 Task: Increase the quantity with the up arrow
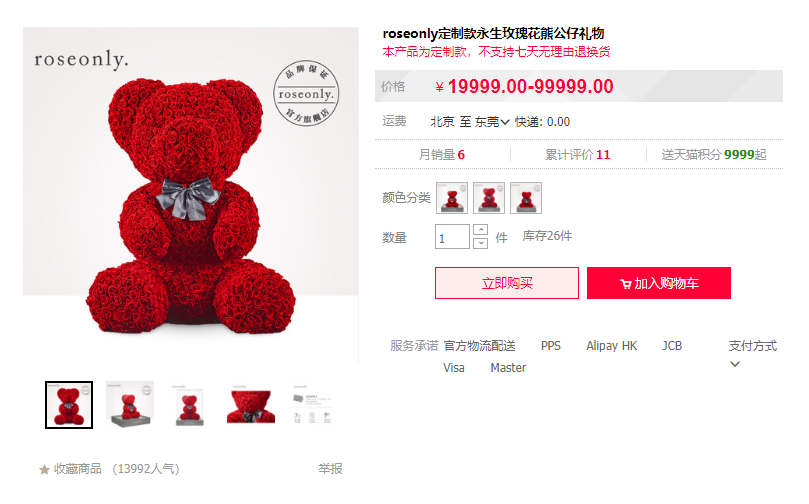coord(480,230)
